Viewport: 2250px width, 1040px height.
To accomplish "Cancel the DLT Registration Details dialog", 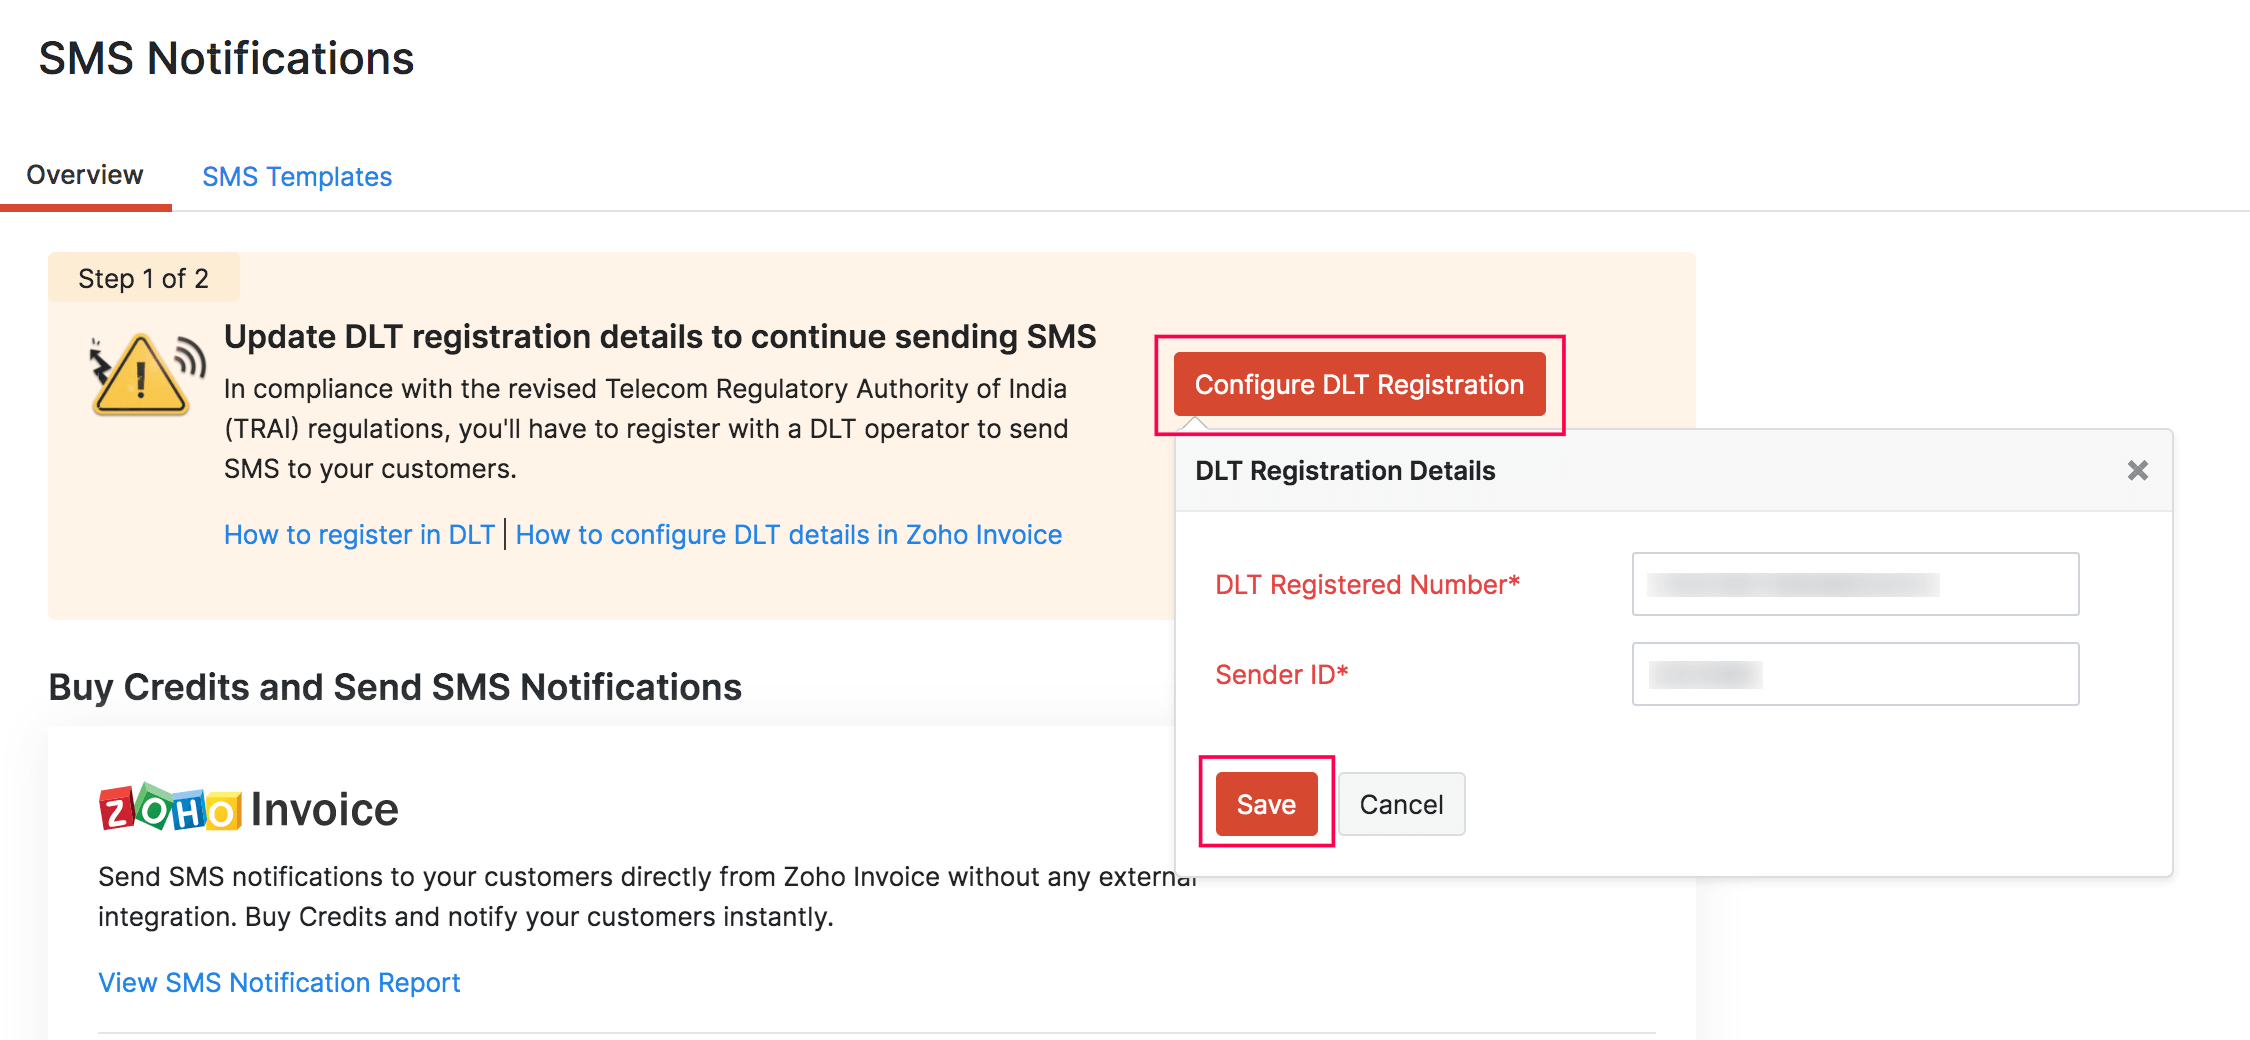I will pos(1401,804).
